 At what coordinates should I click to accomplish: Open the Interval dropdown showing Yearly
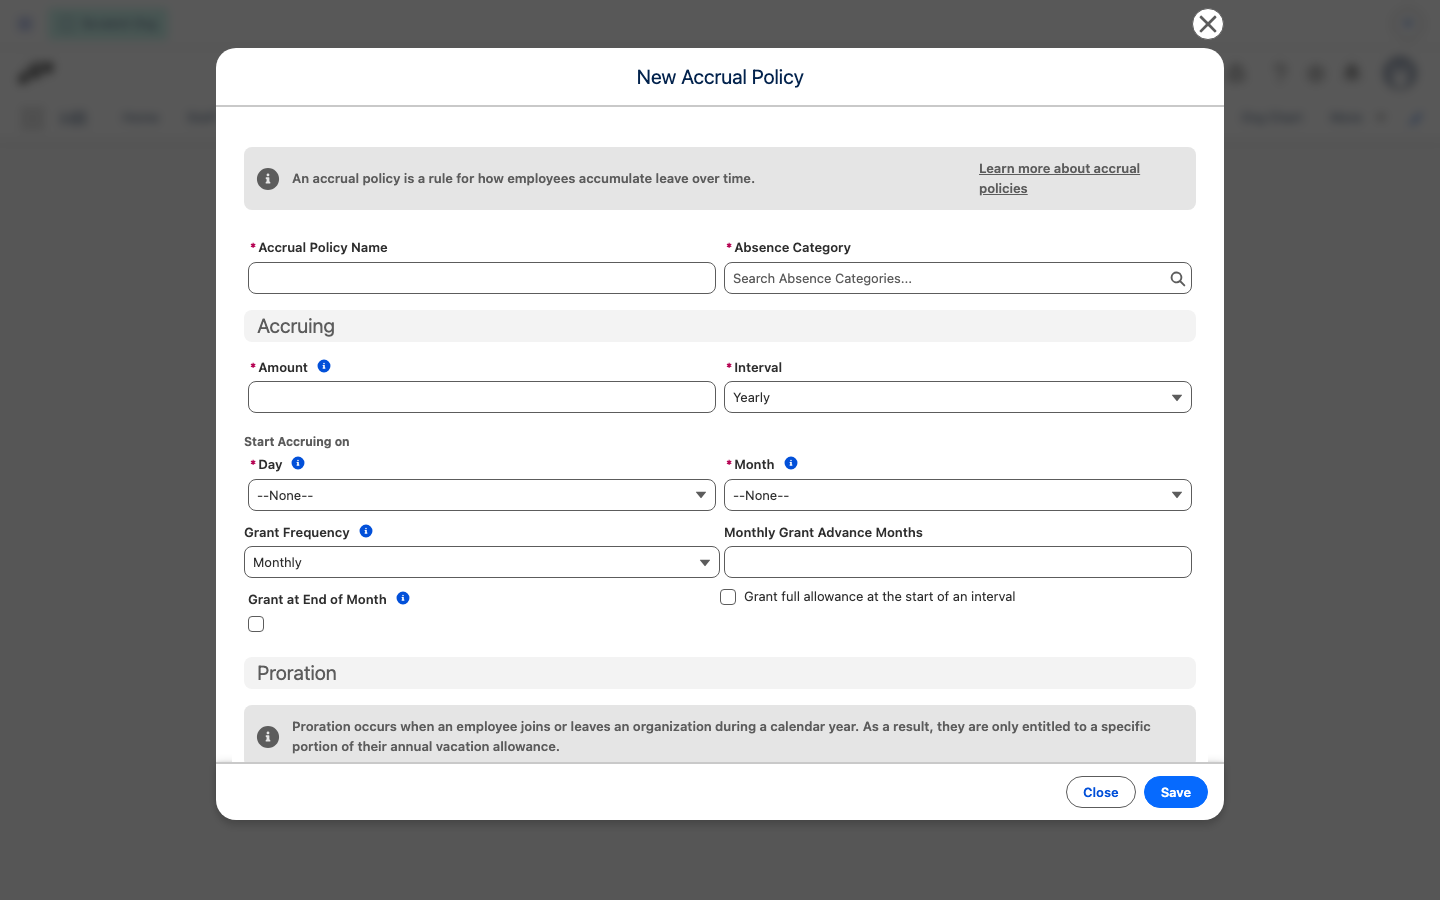[958, 397]
